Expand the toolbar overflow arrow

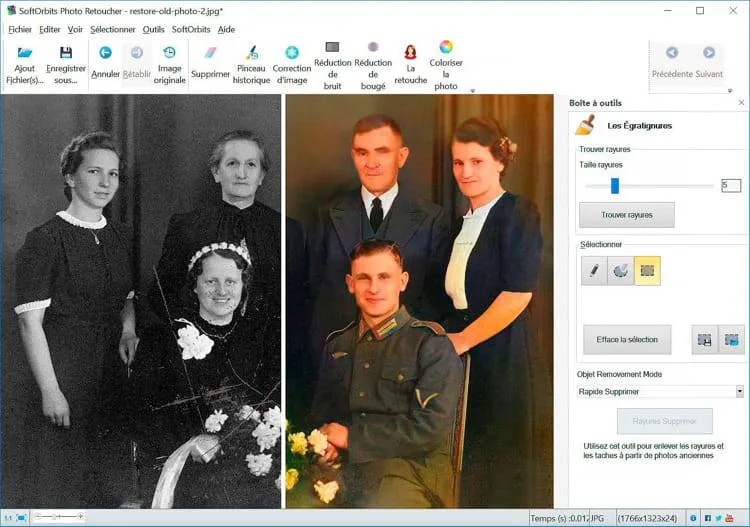click(x=472, y=90)
